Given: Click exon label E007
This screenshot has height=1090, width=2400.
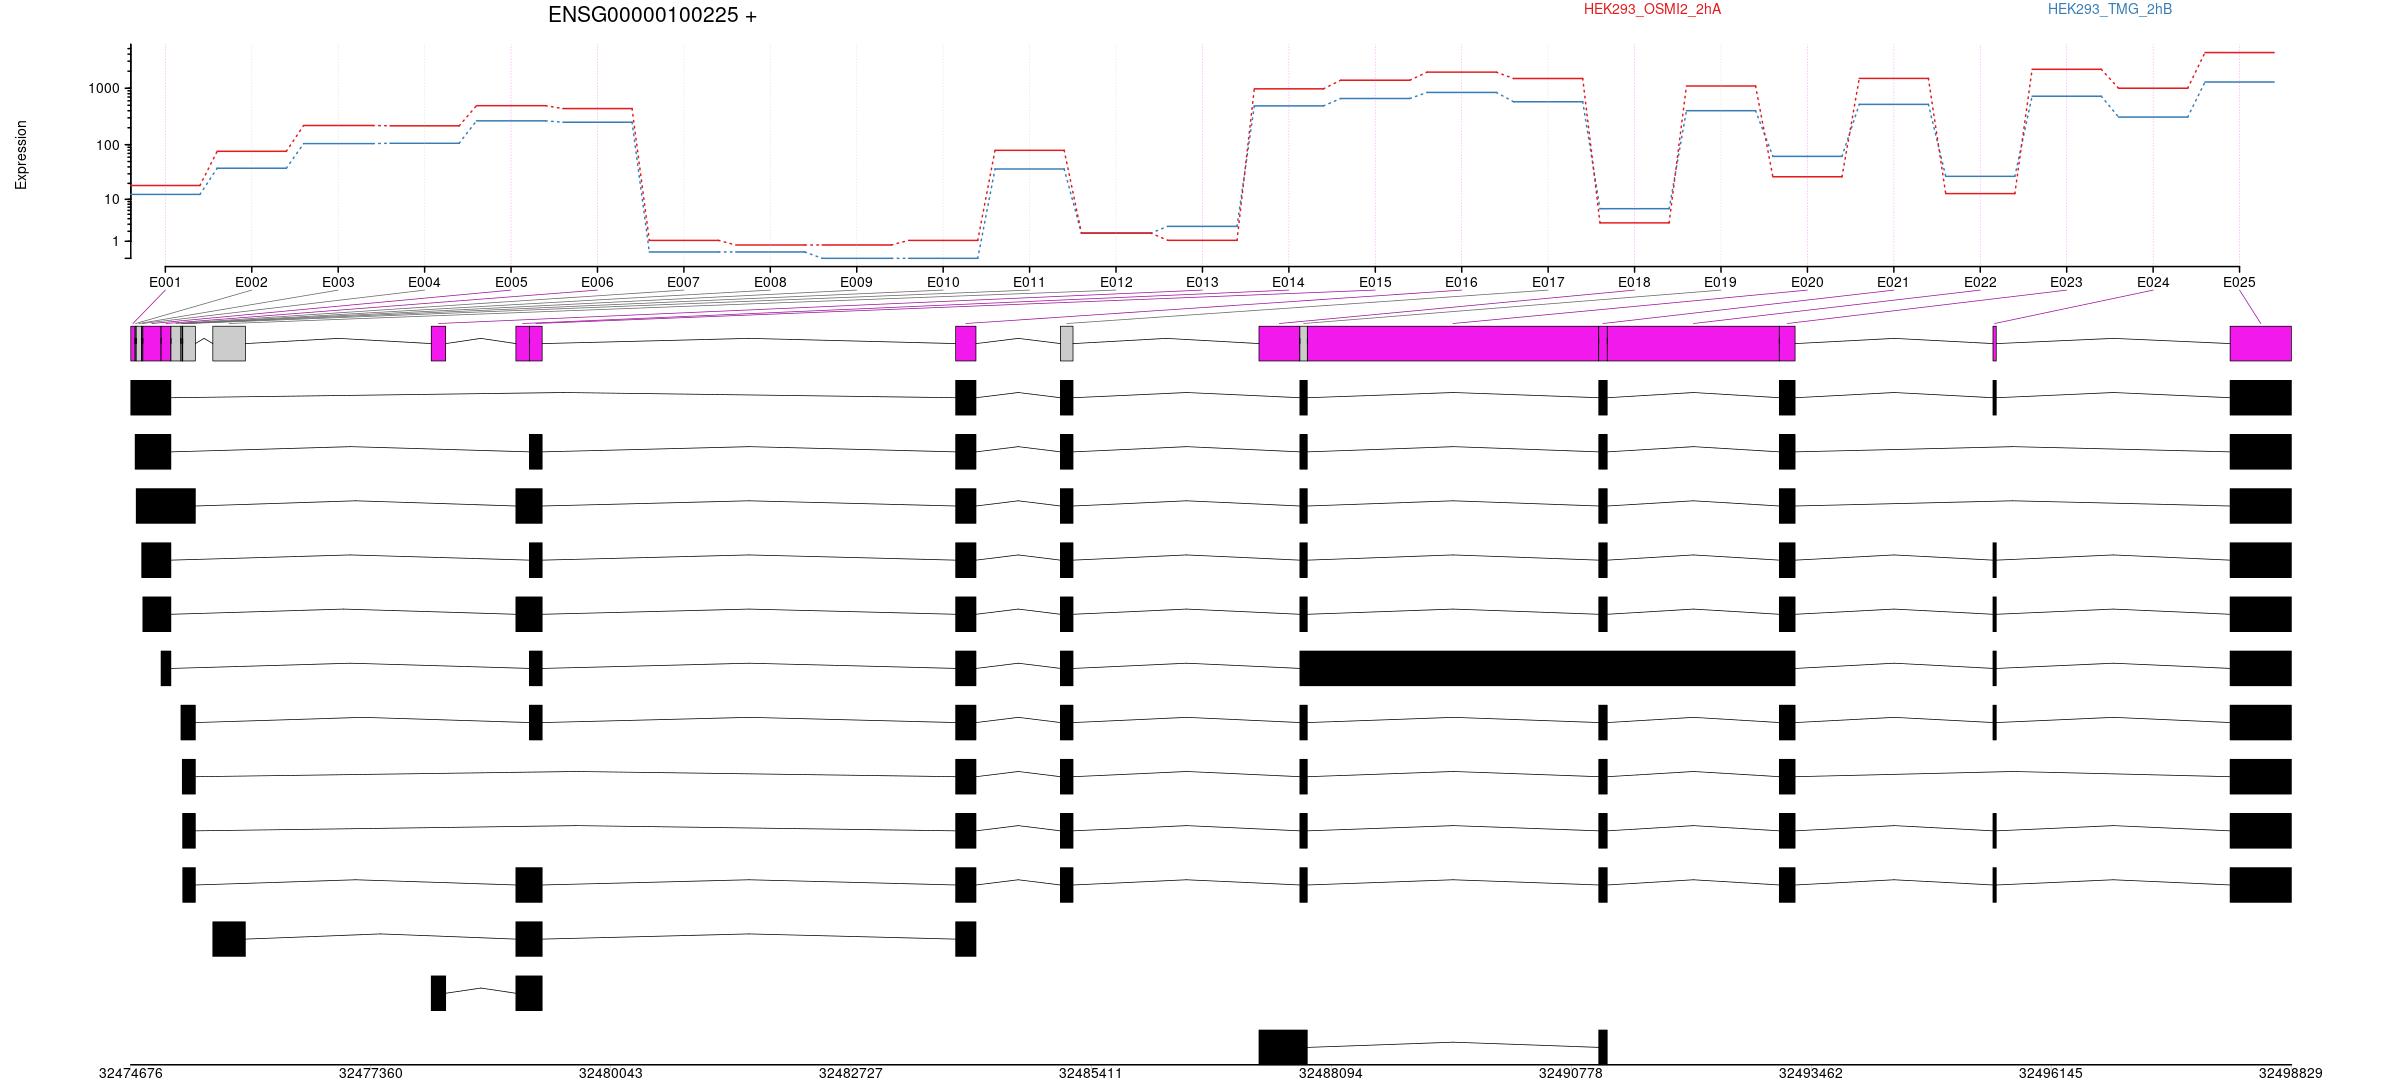Looking at the screenshot, I should coord(683,282).
